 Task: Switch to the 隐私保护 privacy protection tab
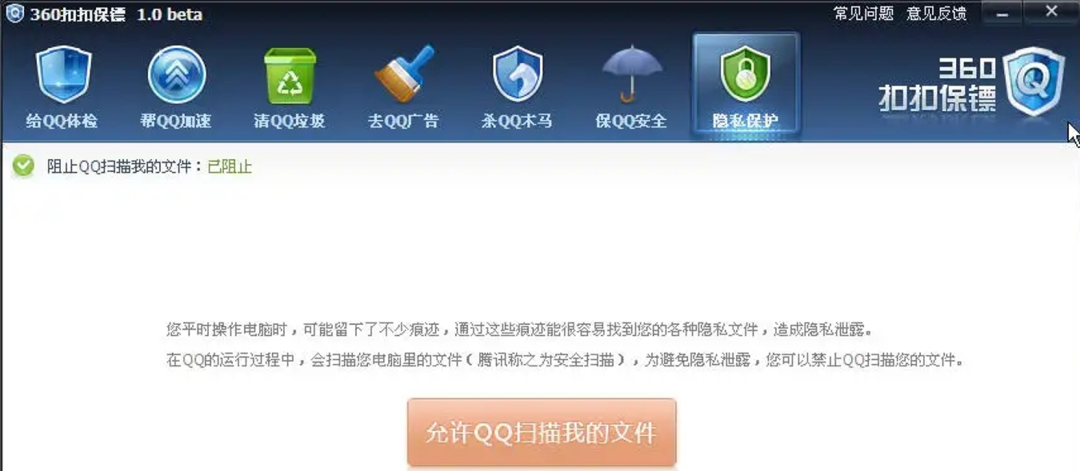click(x=746, y=86)
